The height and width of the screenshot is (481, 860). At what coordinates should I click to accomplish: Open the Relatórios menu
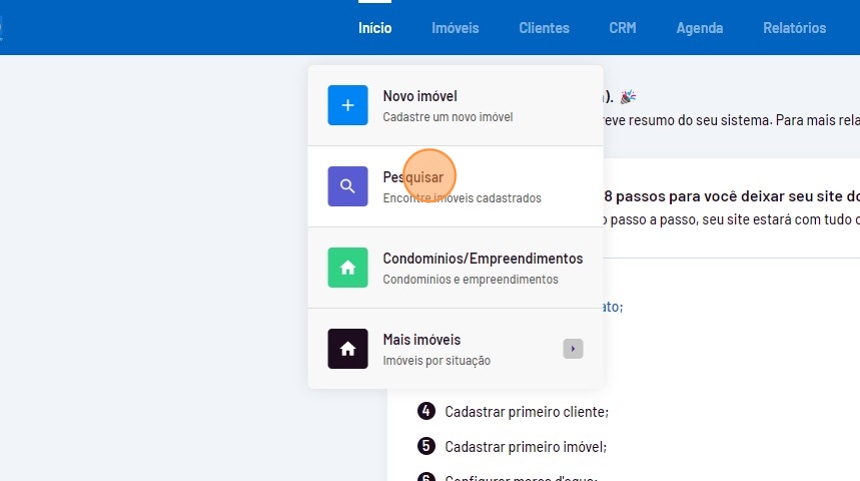794,28
